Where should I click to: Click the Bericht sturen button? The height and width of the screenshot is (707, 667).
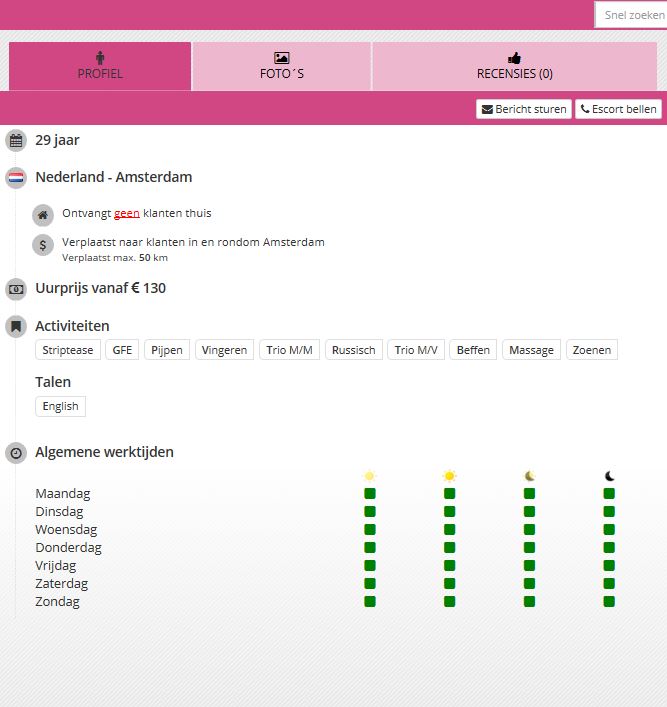[523, 109]
